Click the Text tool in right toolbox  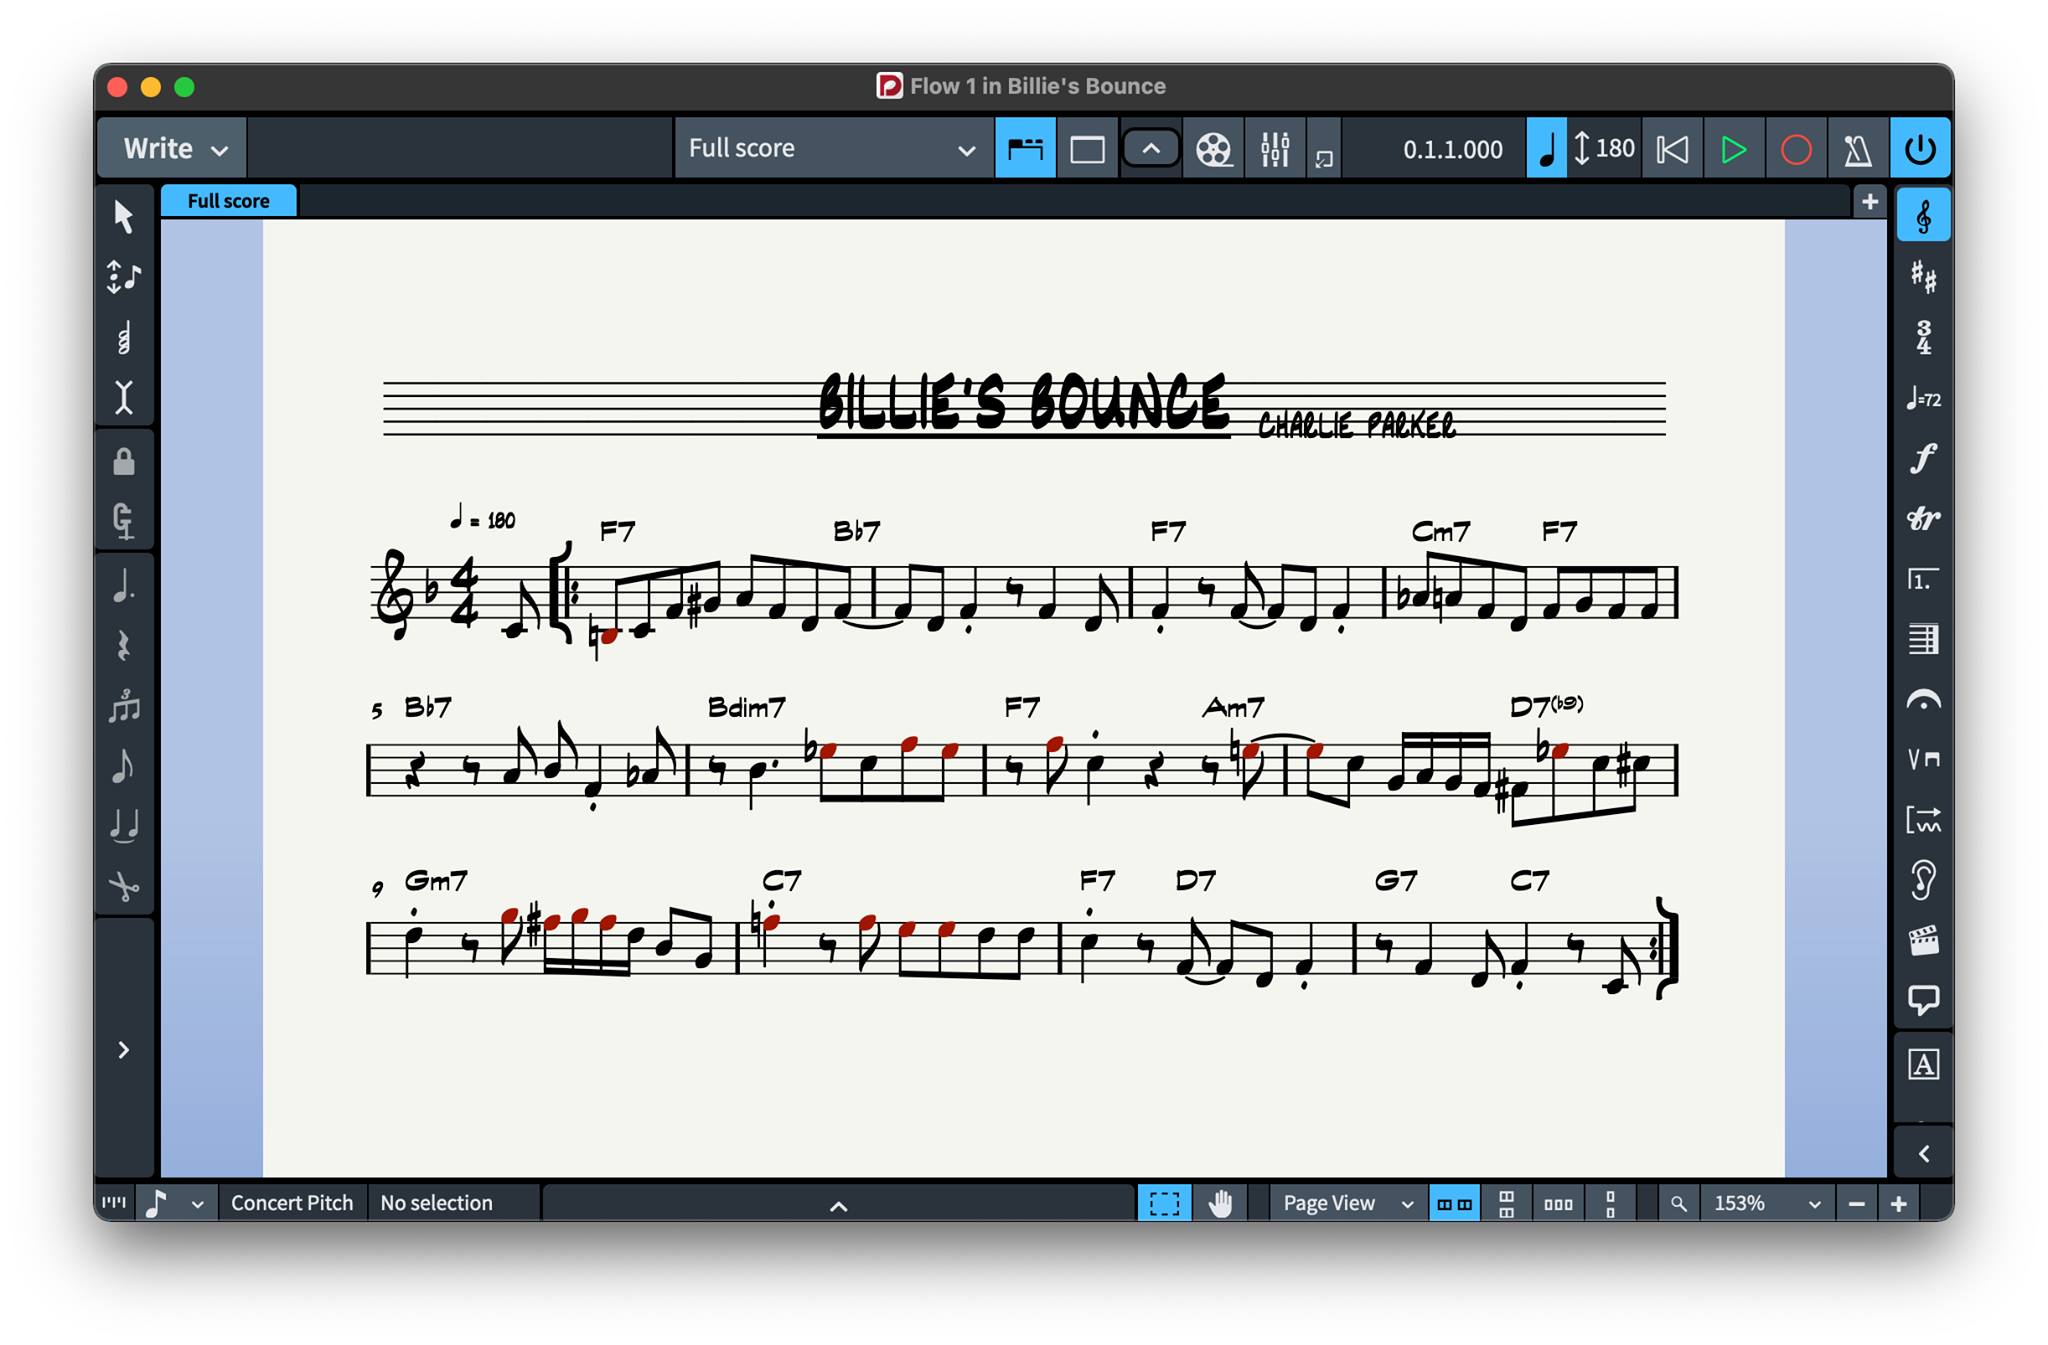coord(1923,1064)
